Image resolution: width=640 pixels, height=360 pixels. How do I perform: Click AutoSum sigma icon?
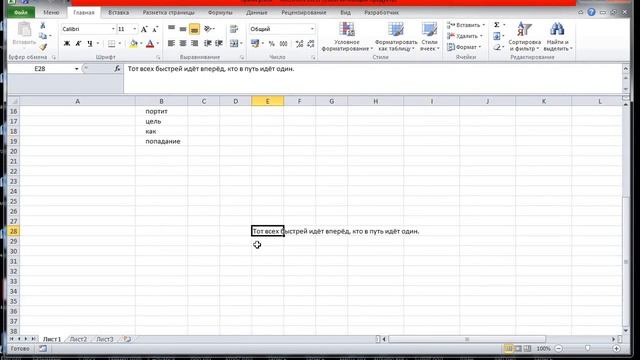(x=497, y=25)
